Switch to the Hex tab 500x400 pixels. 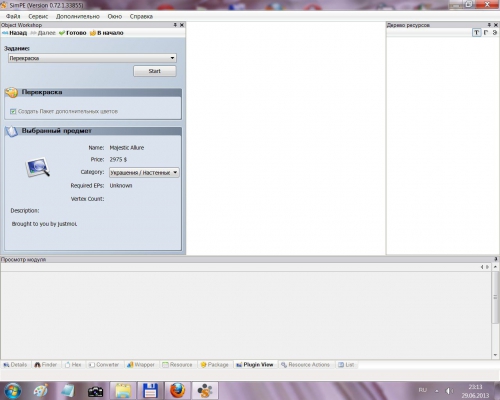coord(73,365)
